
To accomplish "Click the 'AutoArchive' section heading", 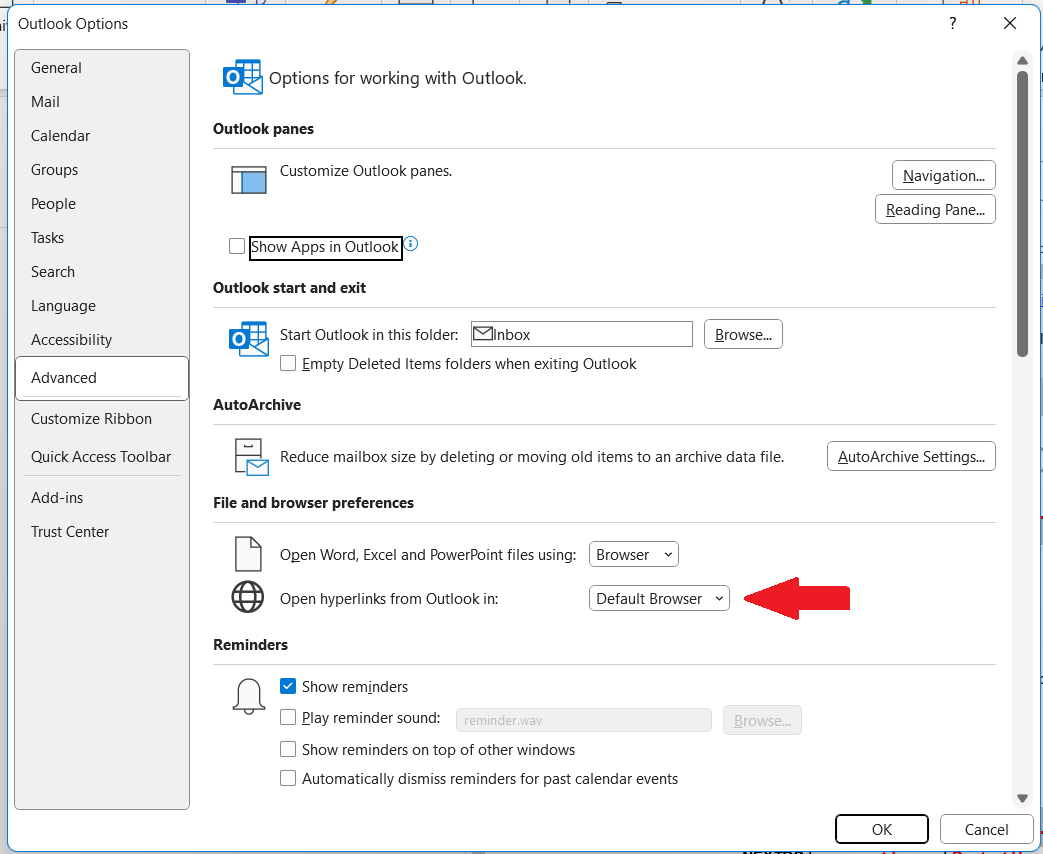I will click(257, 405).
